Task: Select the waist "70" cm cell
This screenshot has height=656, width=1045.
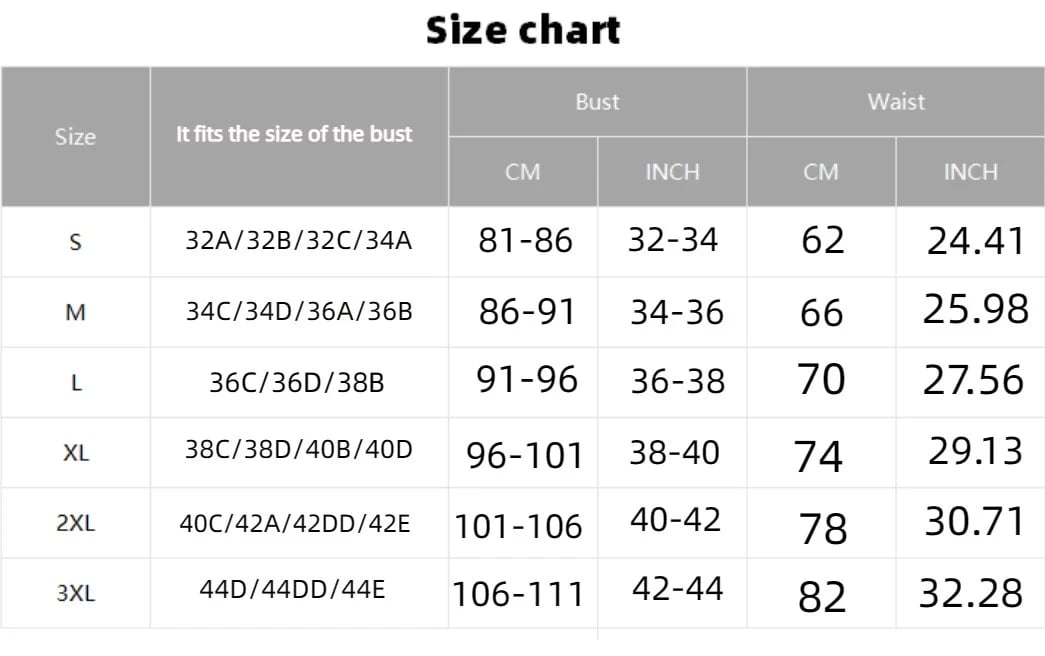Action: 821,381
